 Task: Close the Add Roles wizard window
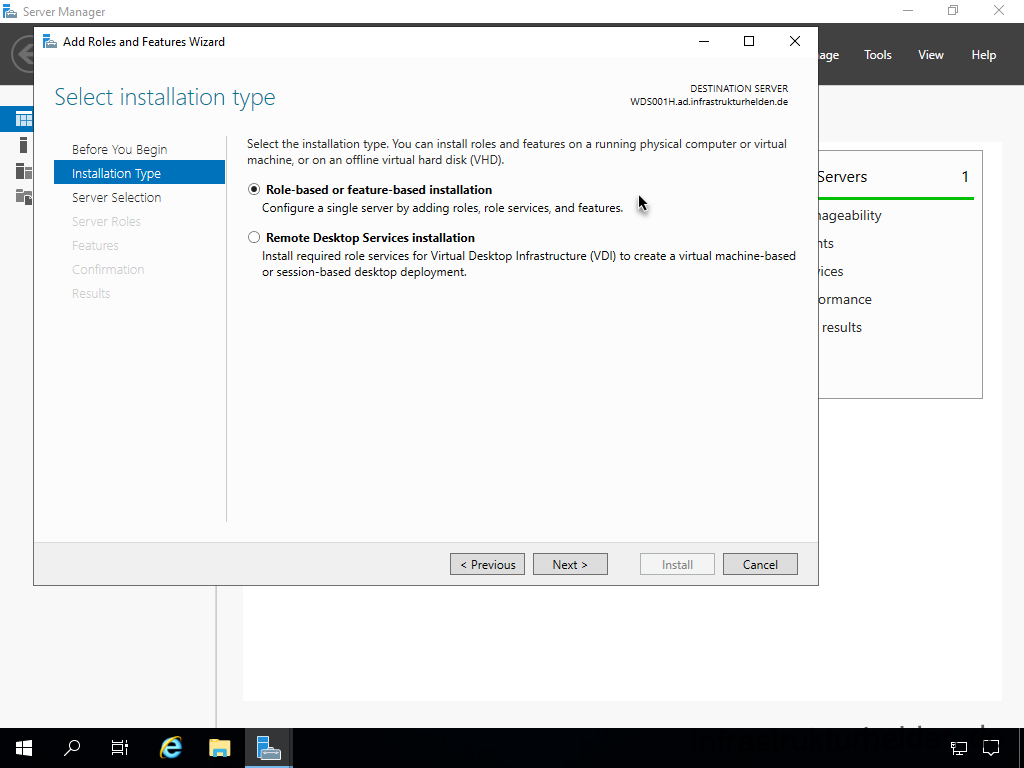coord(795,41)
